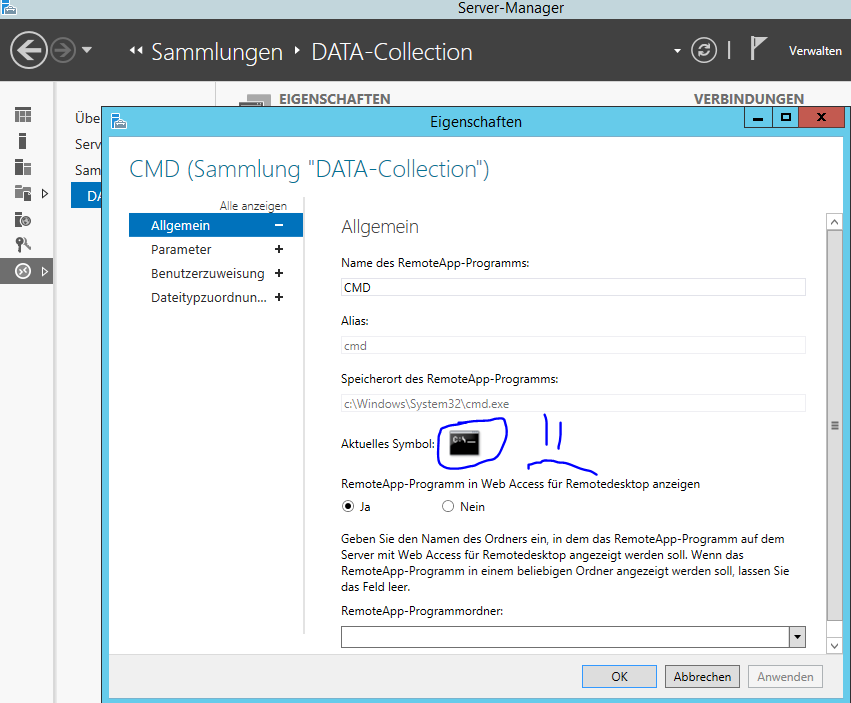This screenshot has width=851, height=703.
Task: Open the Dateitypzuordnung section
Action: 208,297
